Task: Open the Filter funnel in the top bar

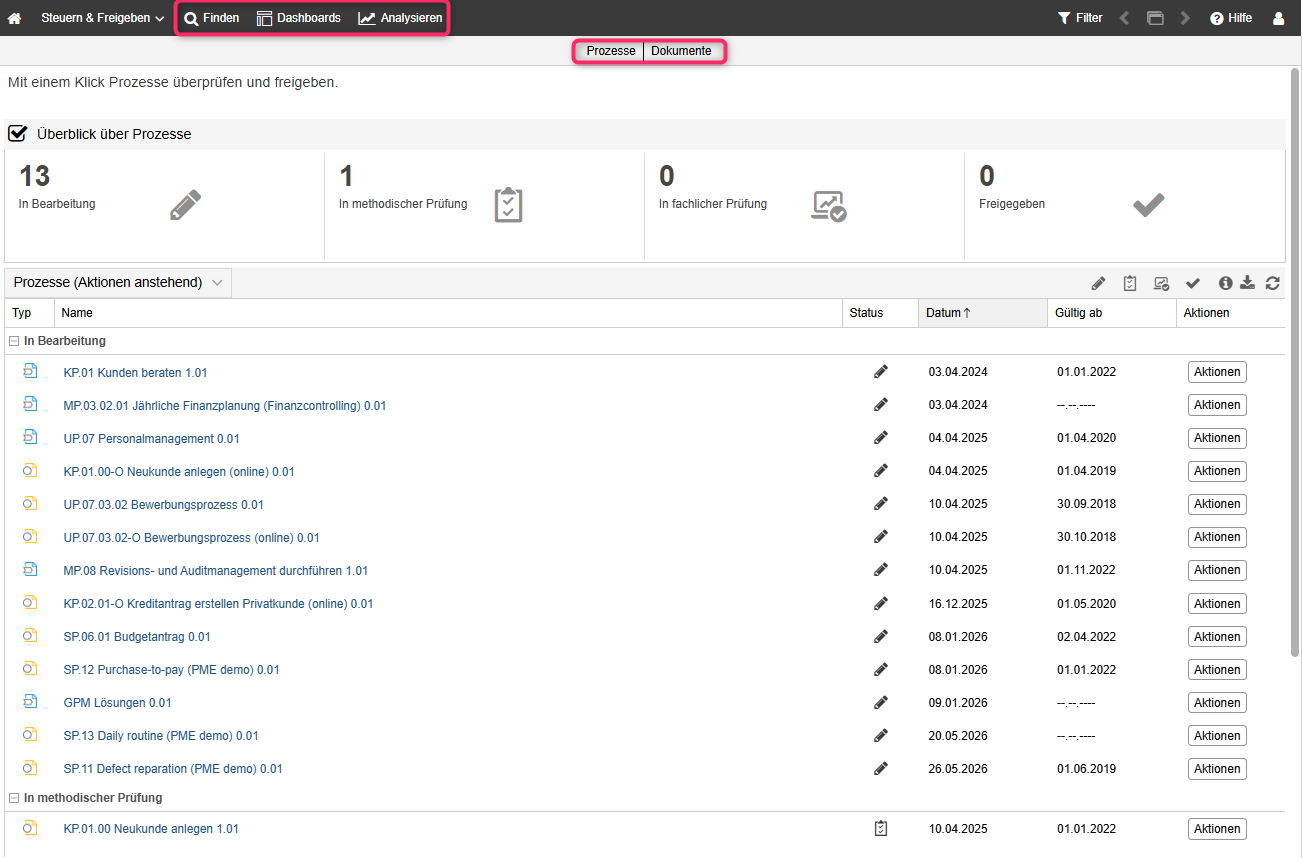Action: [x=1080, y=18]
